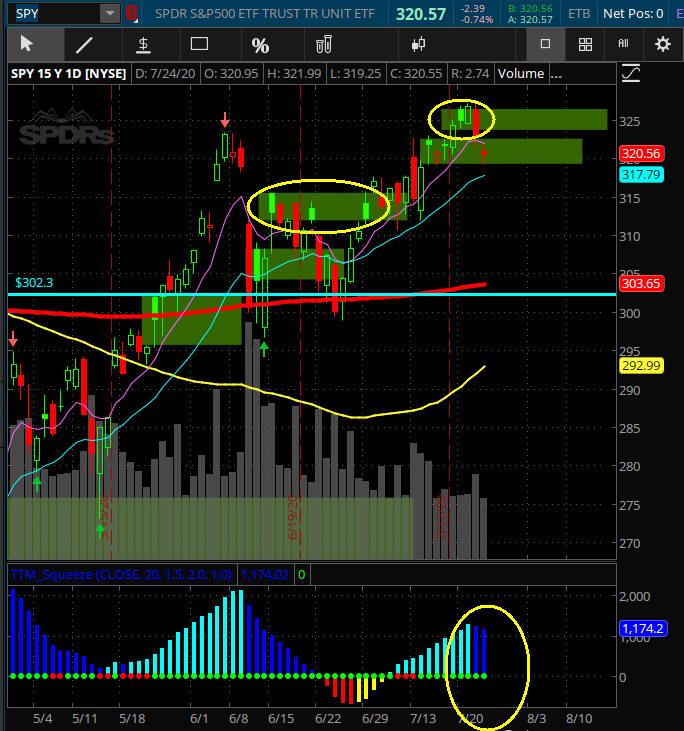The height and width of the screenshot is (731, 684).
Task: Click the O: 320.95 open value
Action: (231, 74)
